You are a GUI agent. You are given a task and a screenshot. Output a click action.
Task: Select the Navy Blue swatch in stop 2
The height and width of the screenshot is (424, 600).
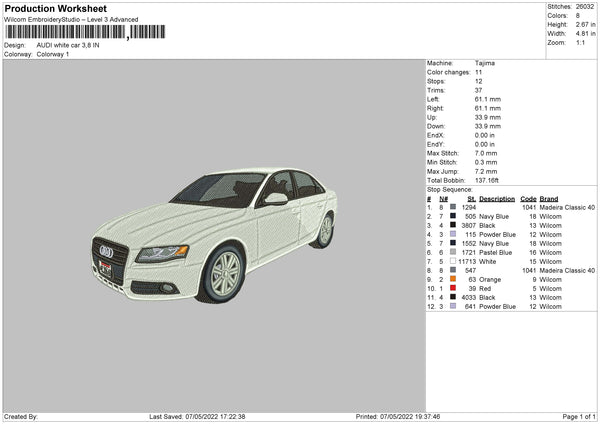point(452,216)
